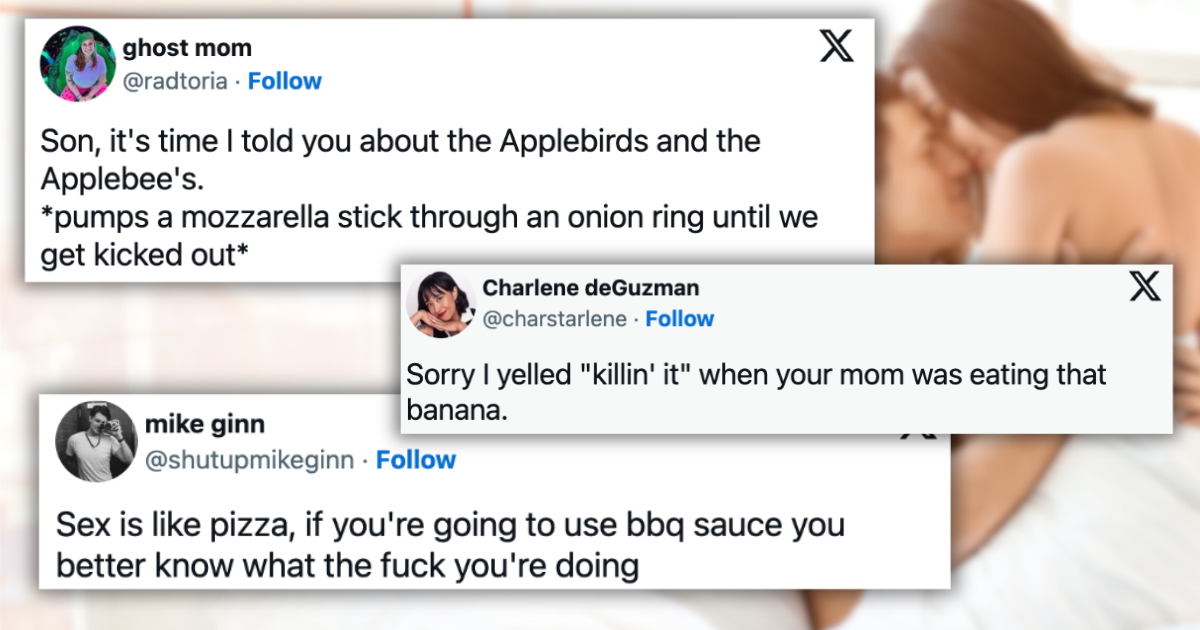Click the display name "mike ginn"
This screenshot has height=630, width=1200.
[205, 425]
